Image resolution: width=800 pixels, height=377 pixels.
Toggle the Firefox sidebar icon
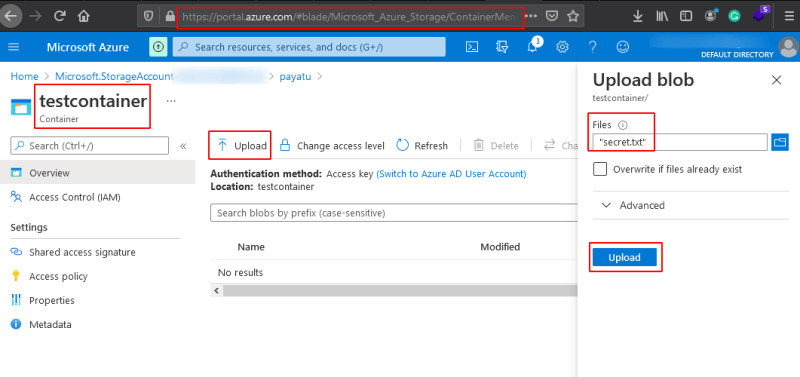(x=686, y=16)
